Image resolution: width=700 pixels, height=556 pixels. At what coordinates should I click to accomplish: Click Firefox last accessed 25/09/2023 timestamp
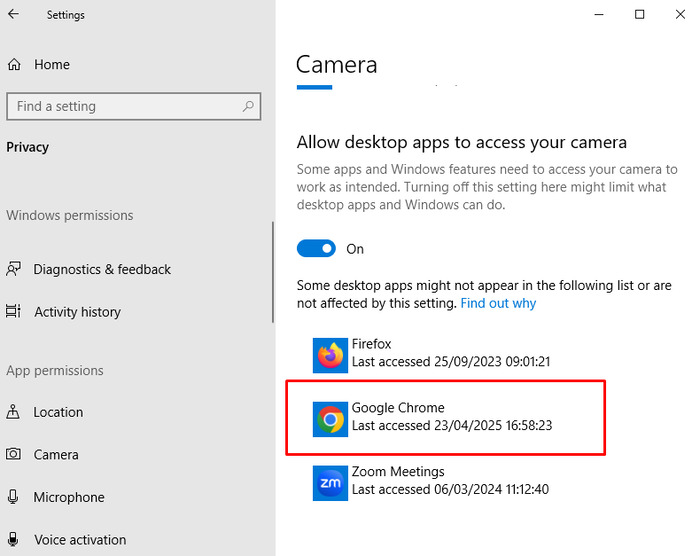point(451,361)
